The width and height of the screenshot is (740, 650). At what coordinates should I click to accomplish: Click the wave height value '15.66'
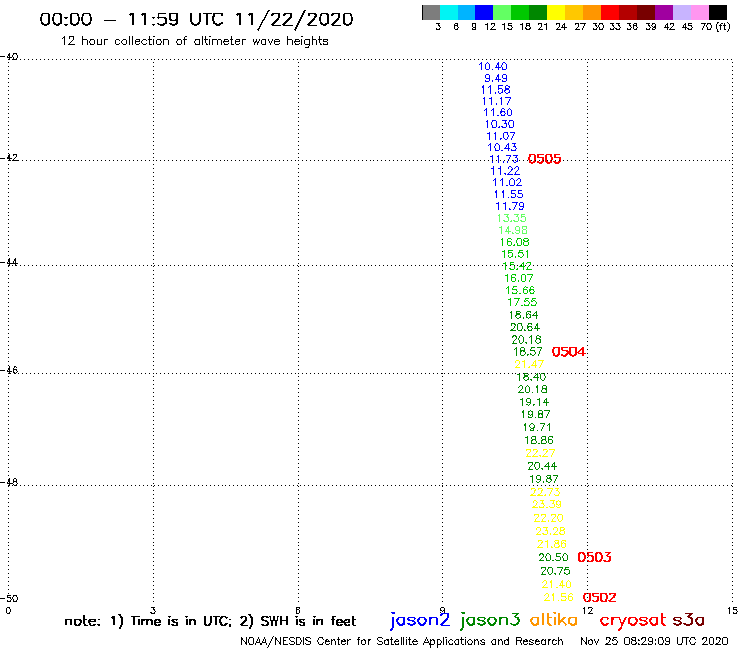pyautogui.click(x=520, y=290)
